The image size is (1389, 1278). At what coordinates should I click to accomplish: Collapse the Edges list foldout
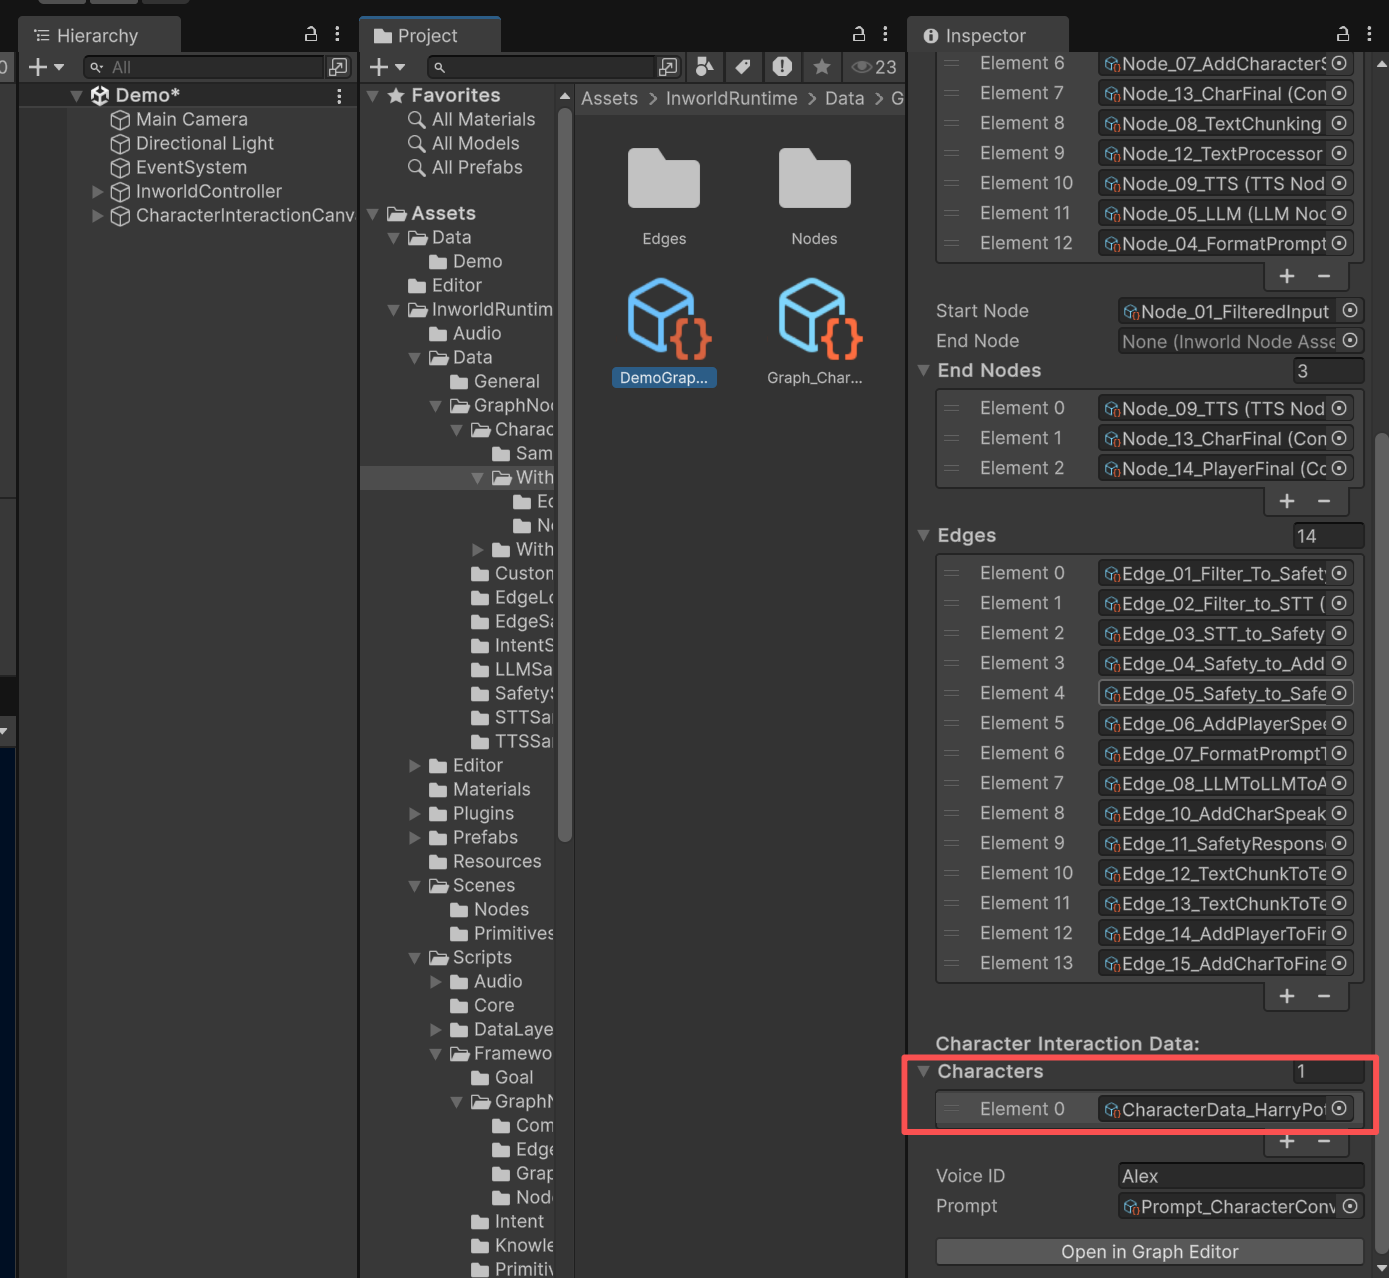click(x=924, y=536)
